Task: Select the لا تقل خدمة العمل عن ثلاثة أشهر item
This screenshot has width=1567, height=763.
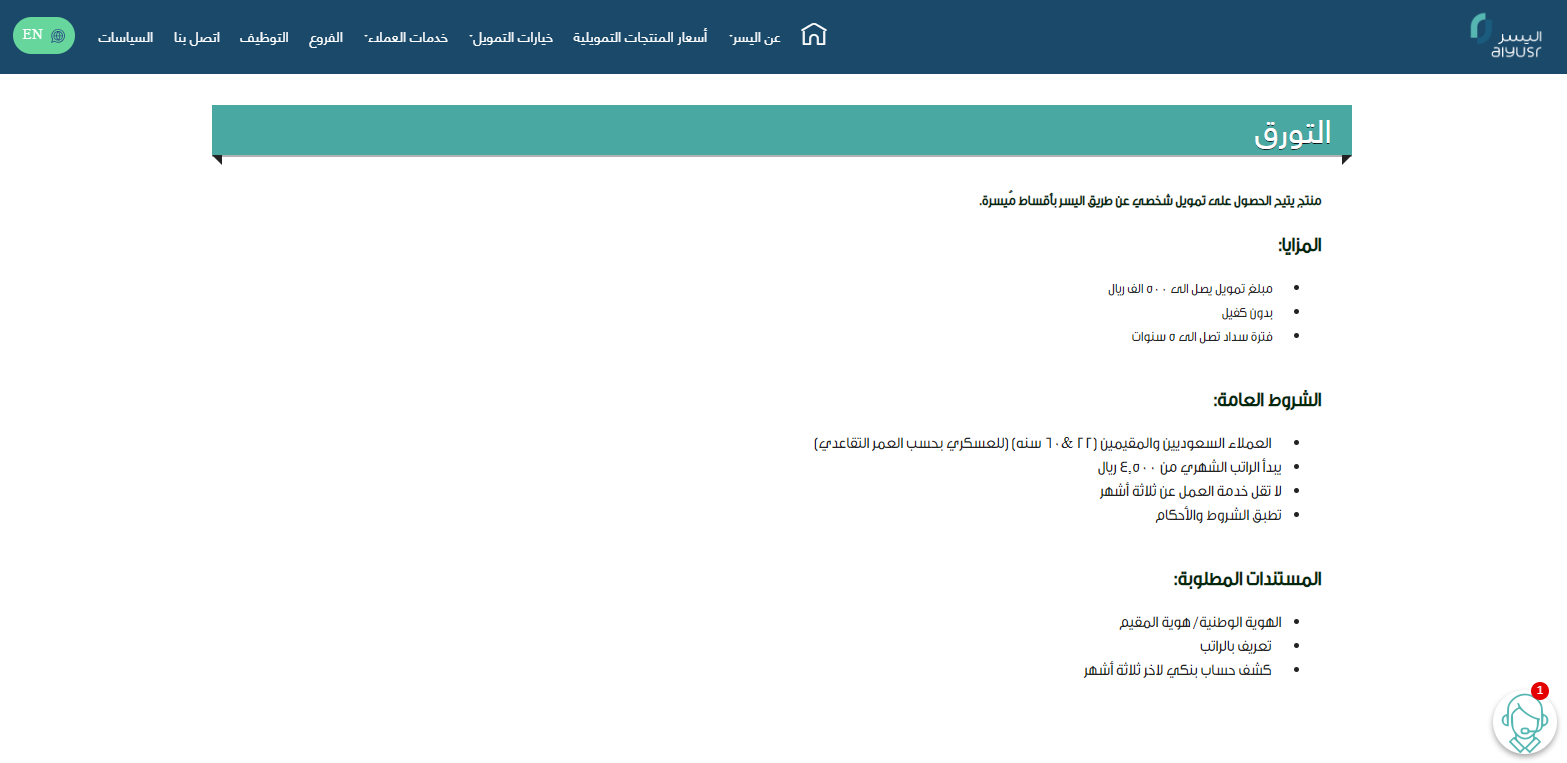Action: pos(1190,491)
